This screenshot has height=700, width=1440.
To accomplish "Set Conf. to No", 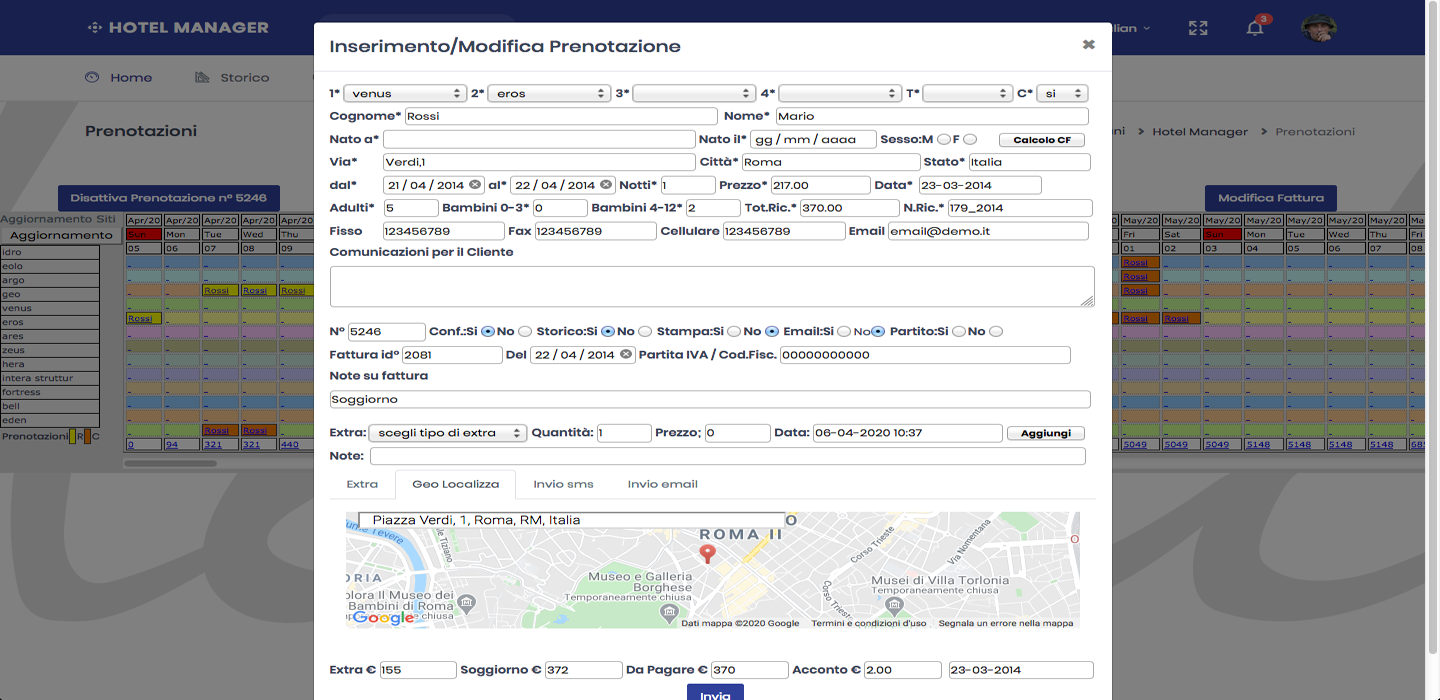I will coord(524,331).
